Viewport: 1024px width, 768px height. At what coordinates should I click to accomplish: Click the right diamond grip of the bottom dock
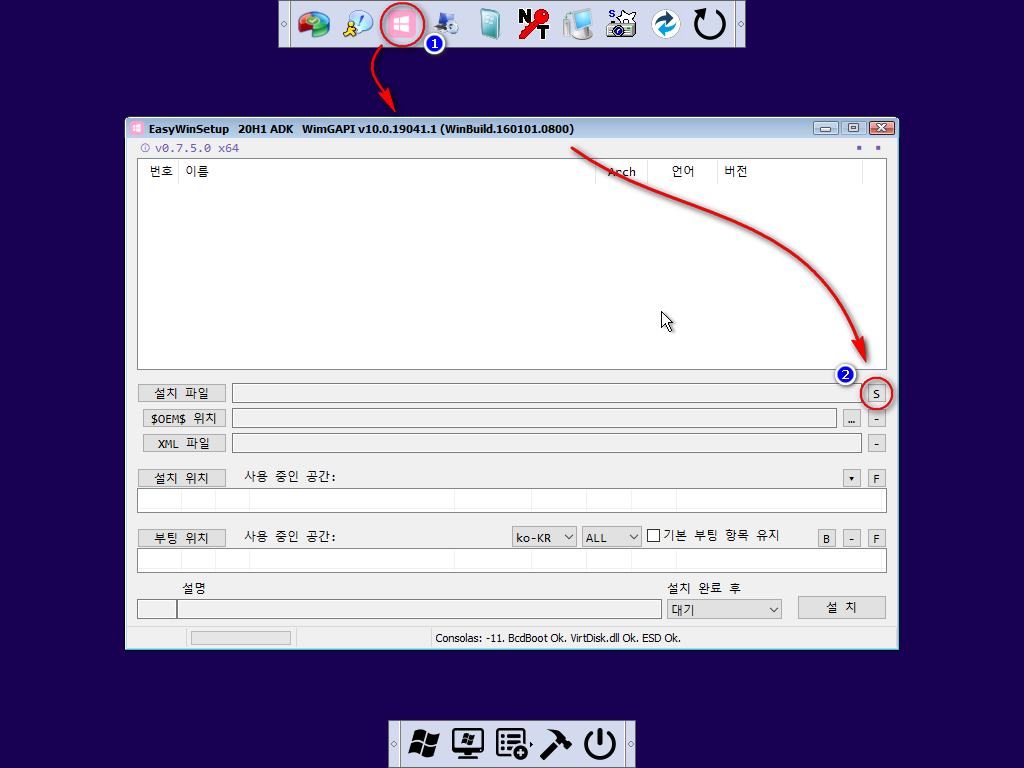630,744
